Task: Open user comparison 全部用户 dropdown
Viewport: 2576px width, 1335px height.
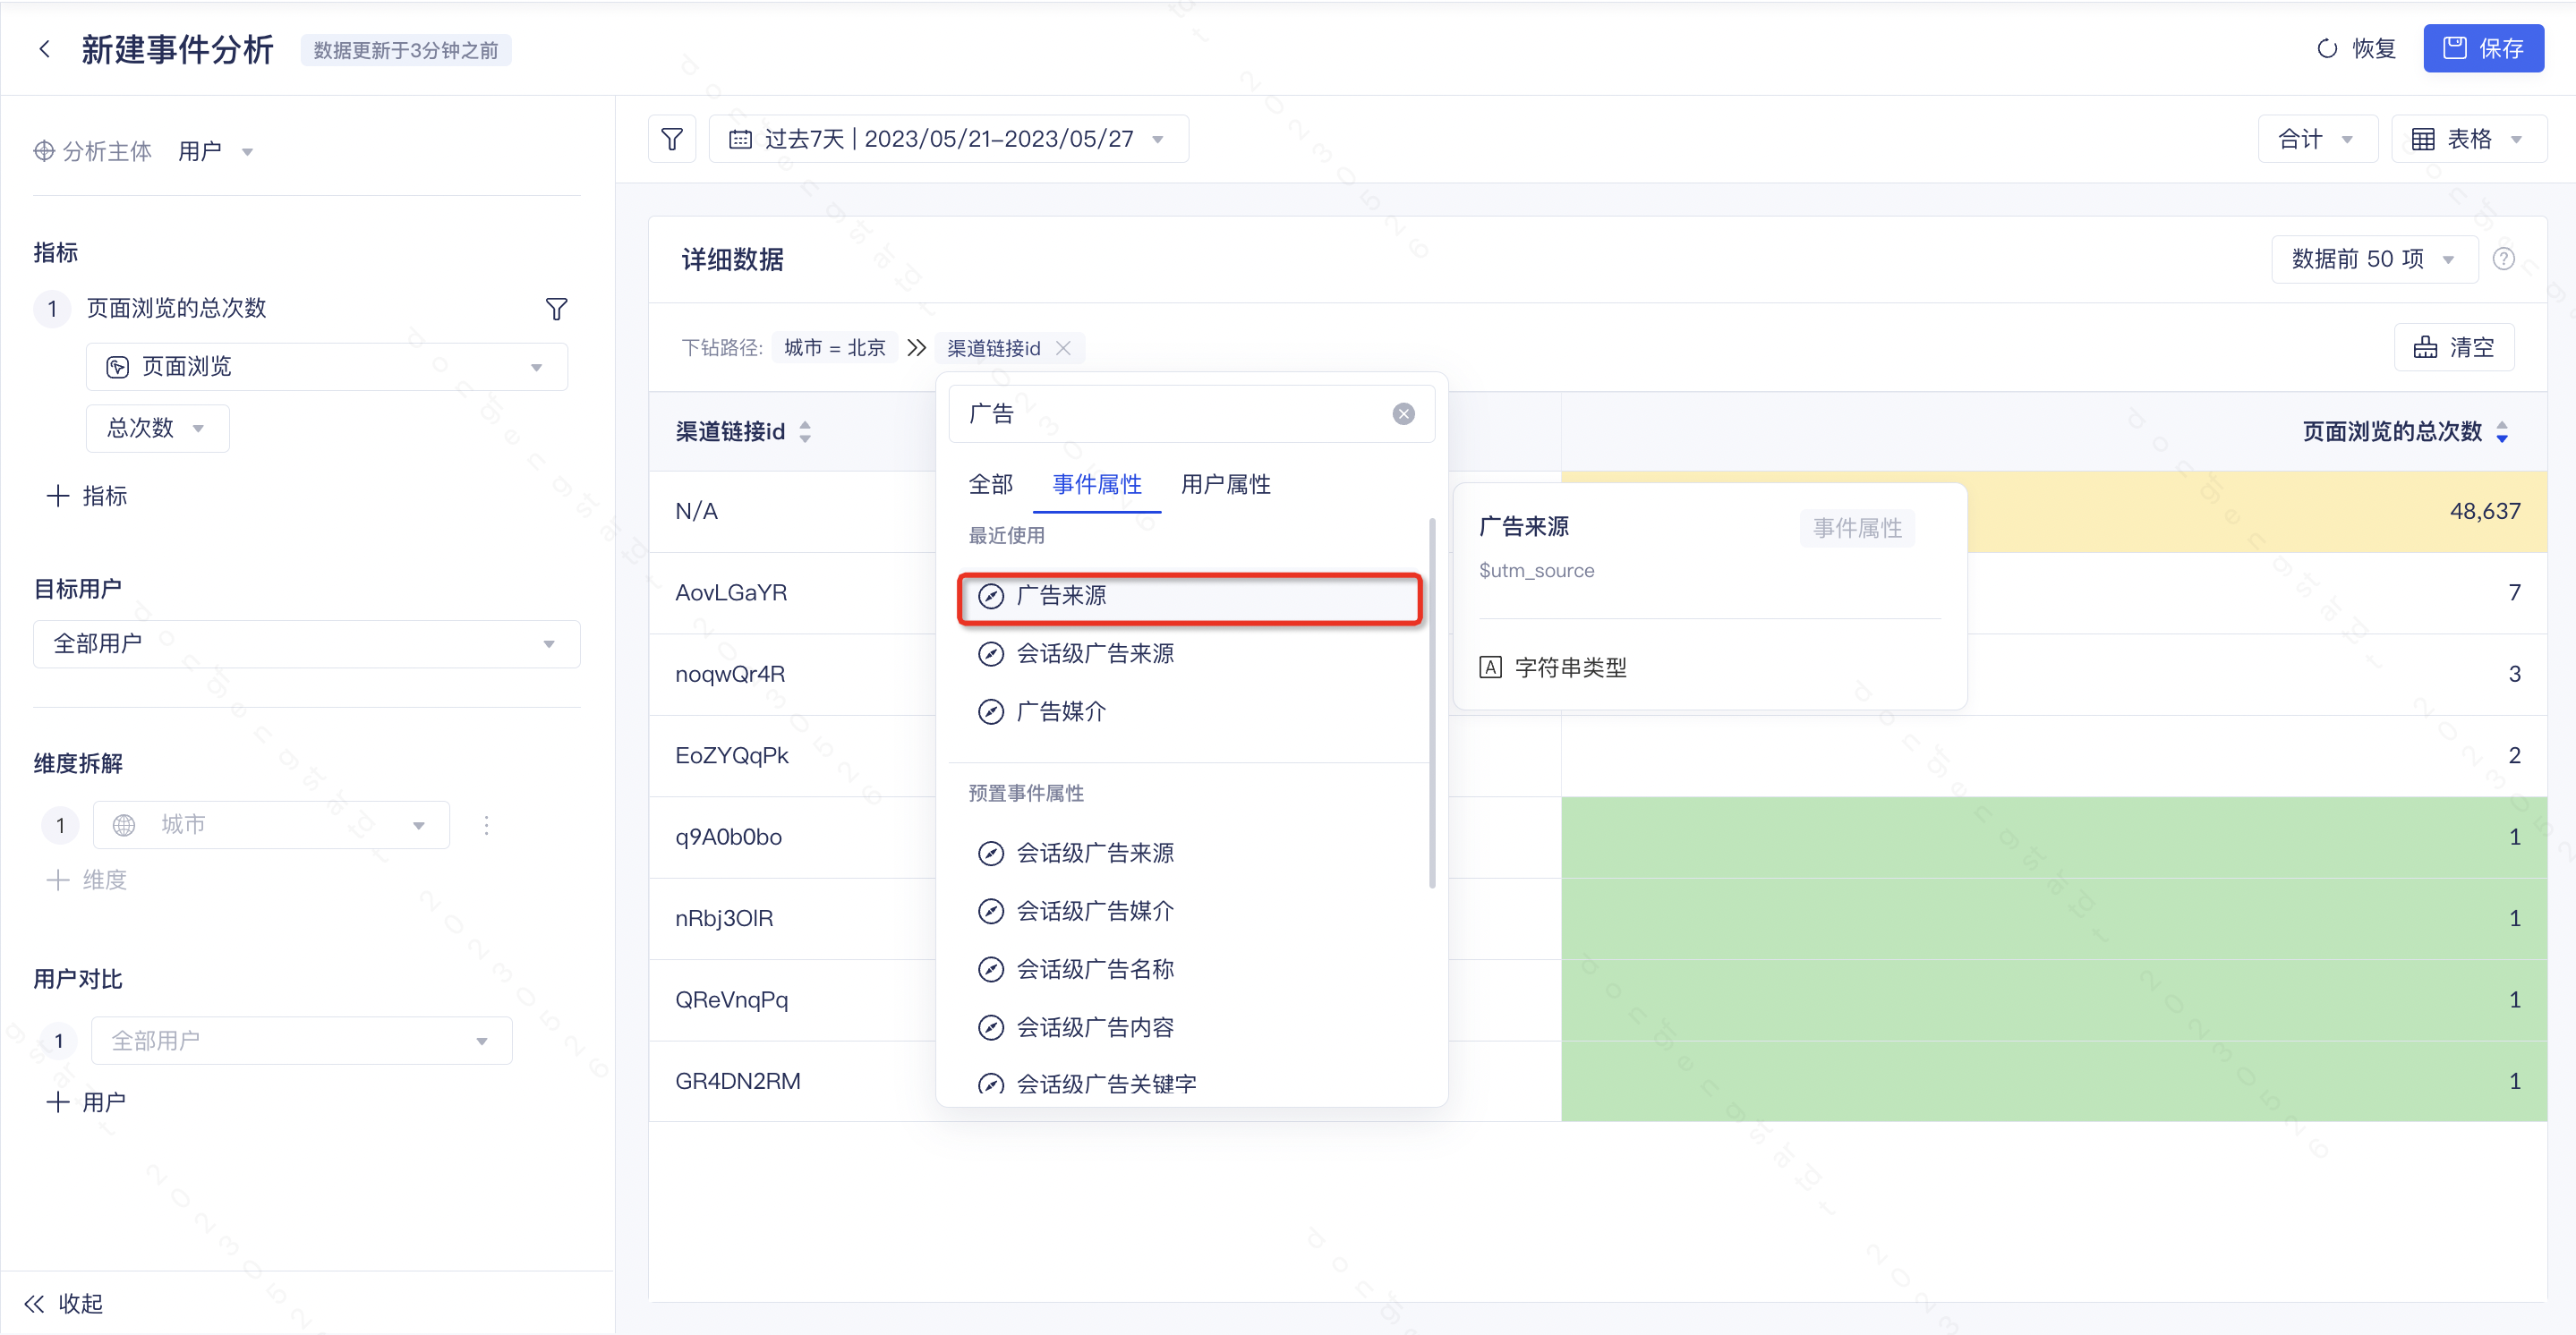Action: pyautogui.click(x=301, y=1040)
